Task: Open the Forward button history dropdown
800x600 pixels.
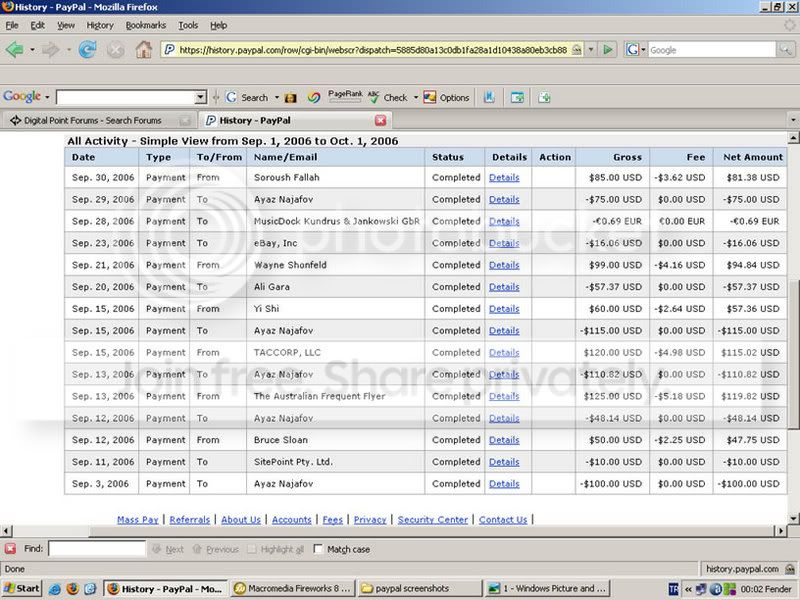Action: [68, 50]
